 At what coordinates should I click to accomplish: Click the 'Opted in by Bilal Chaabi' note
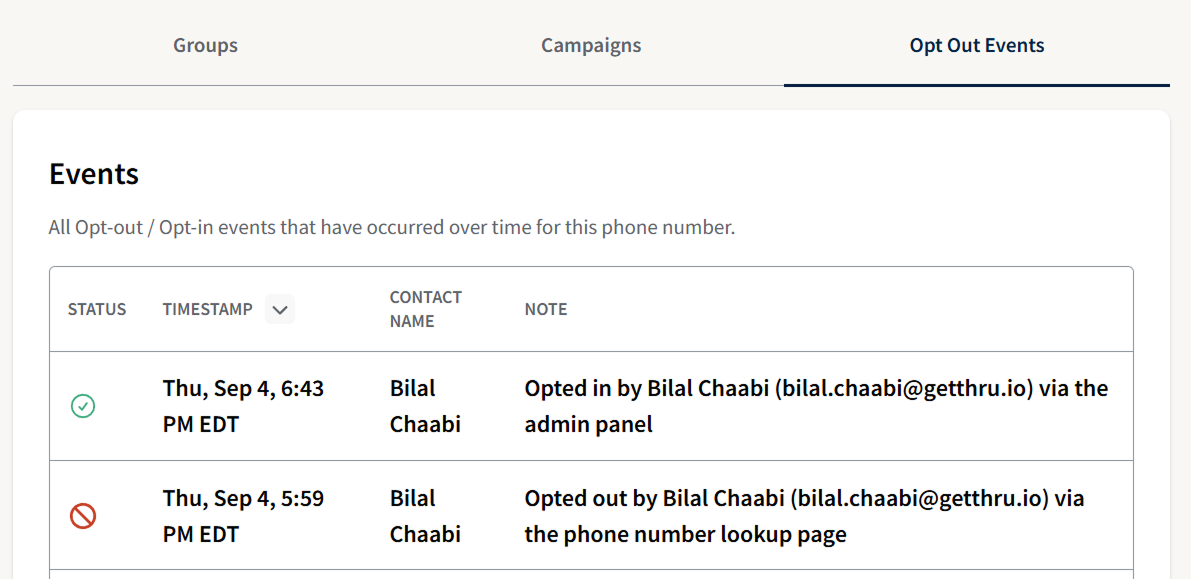coord(815,388)
